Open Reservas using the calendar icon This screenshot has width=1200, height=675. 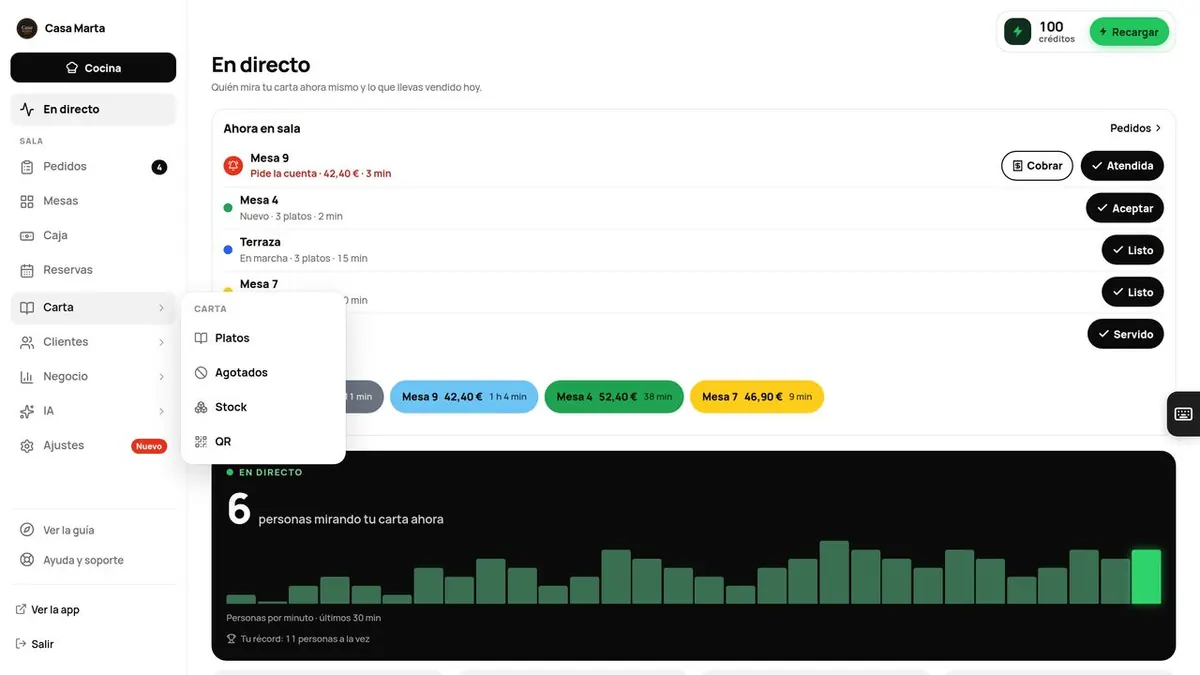coord(27,270)
